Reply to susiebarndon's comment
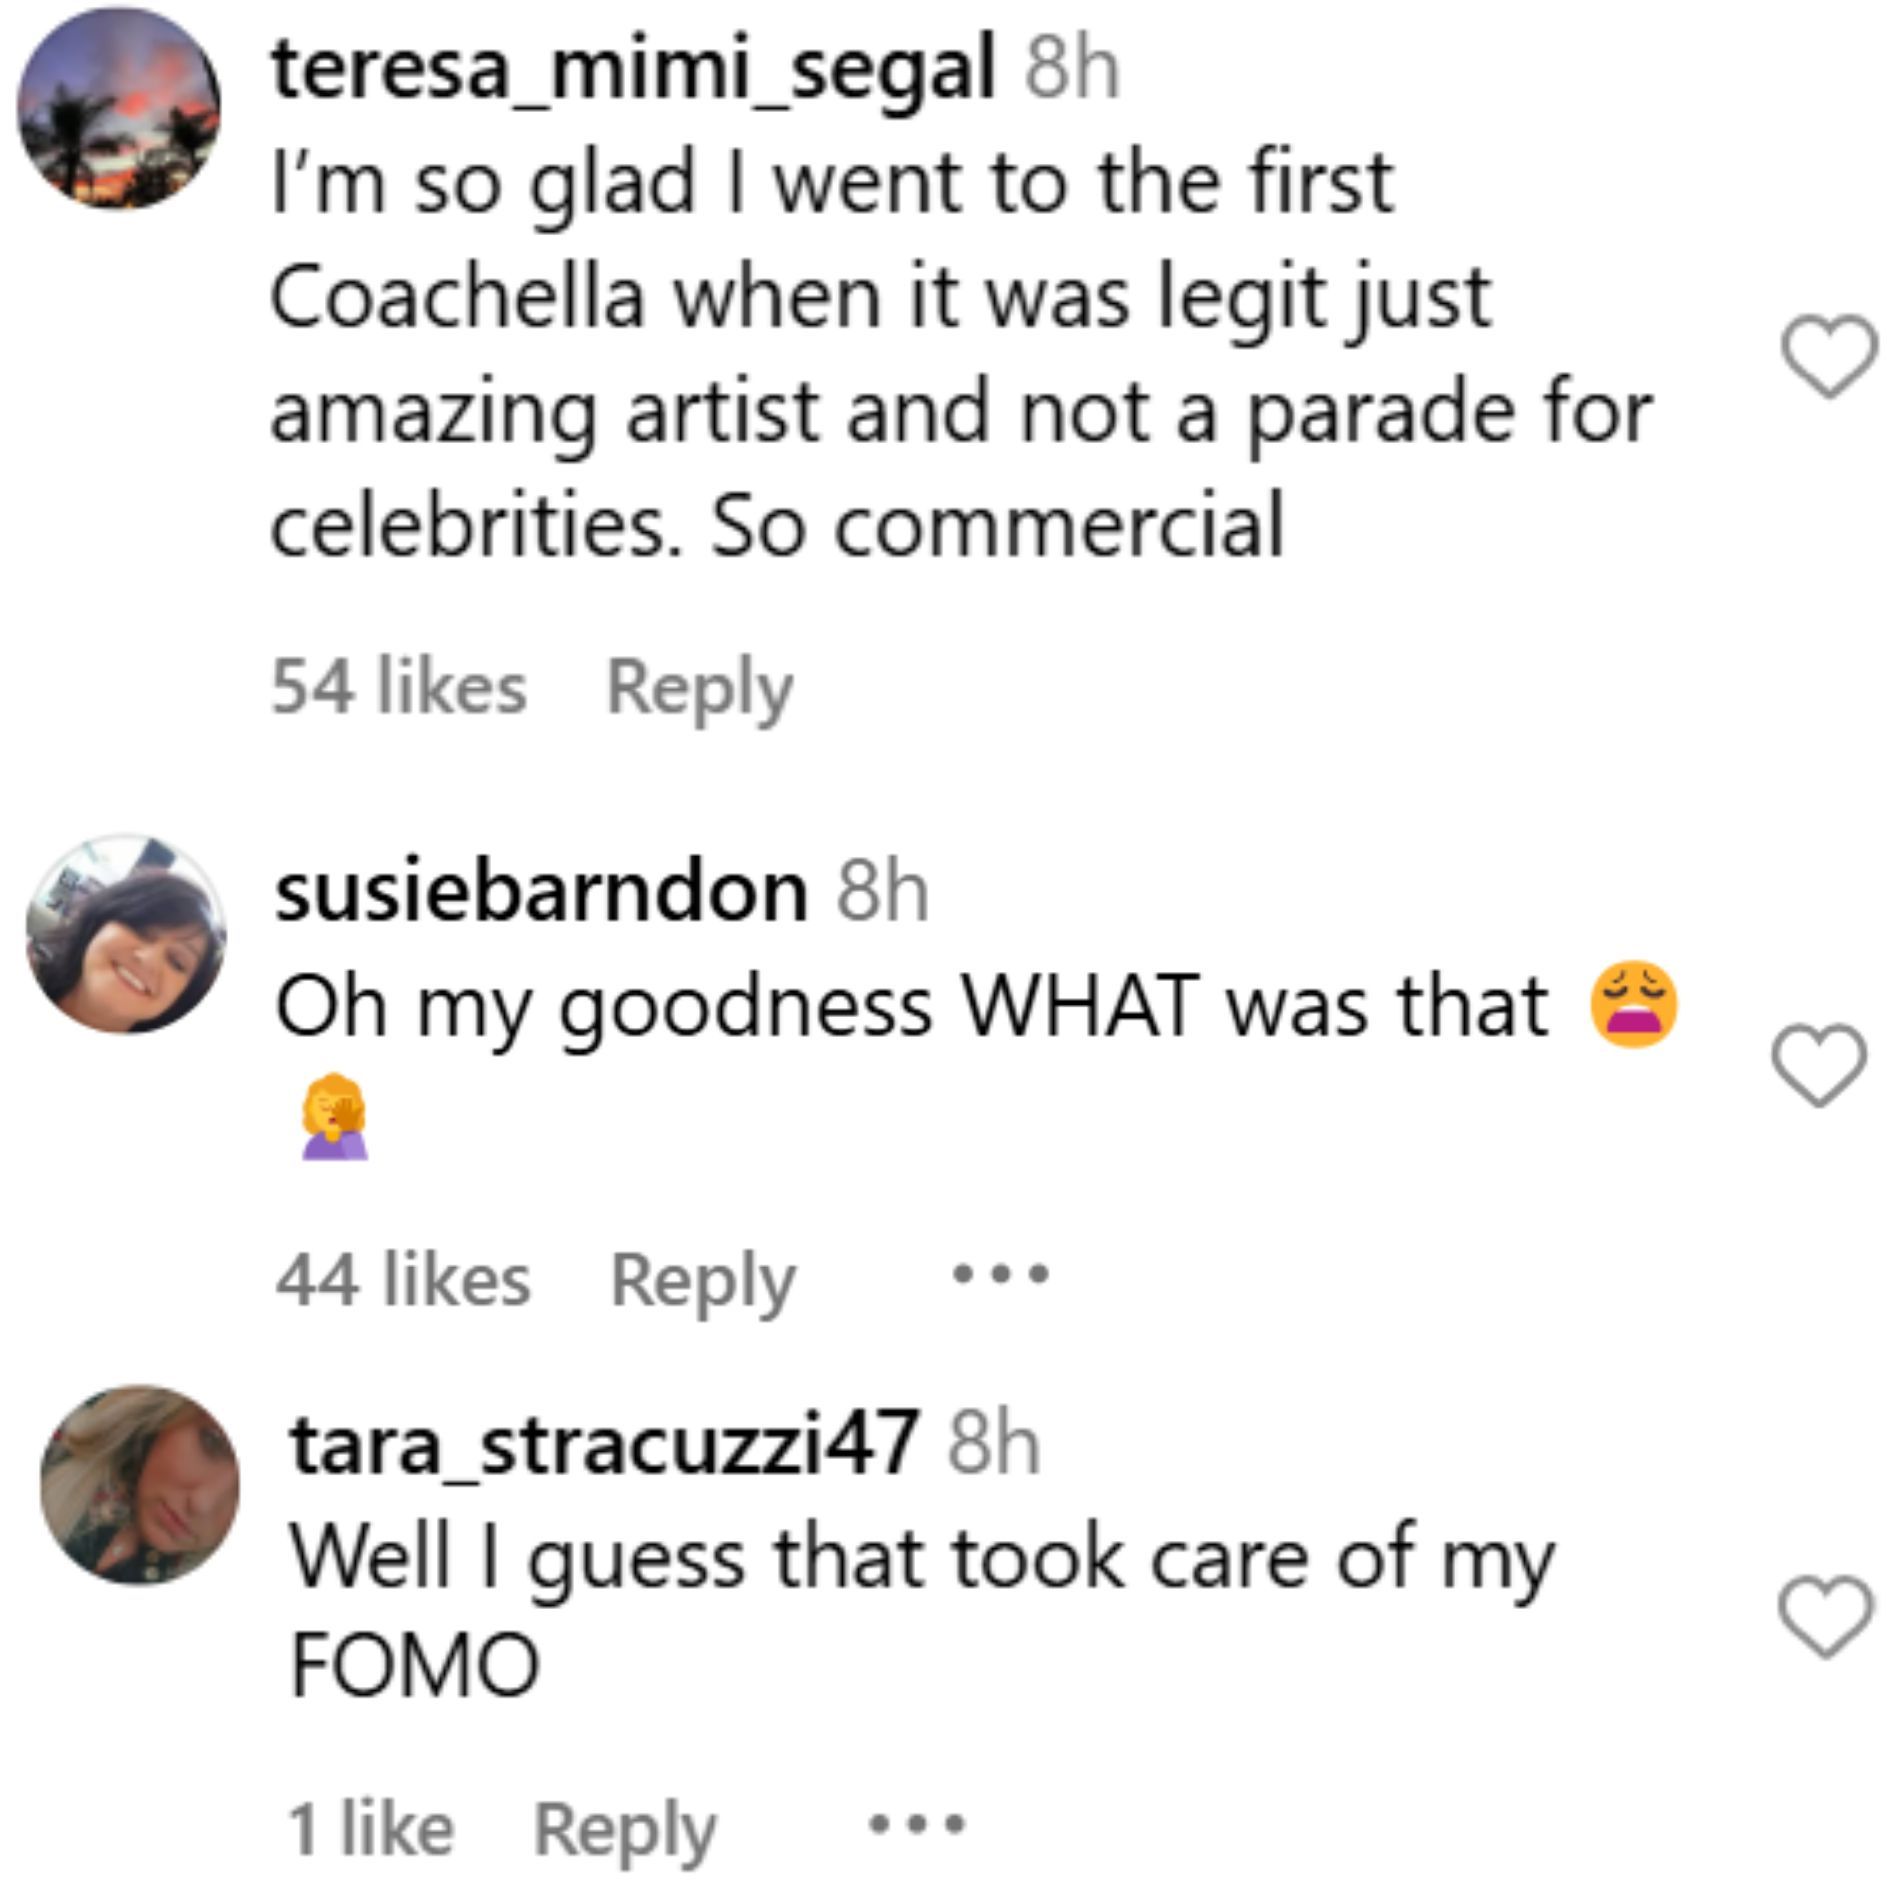The image size is (1900, 1900). point(703,1279)
